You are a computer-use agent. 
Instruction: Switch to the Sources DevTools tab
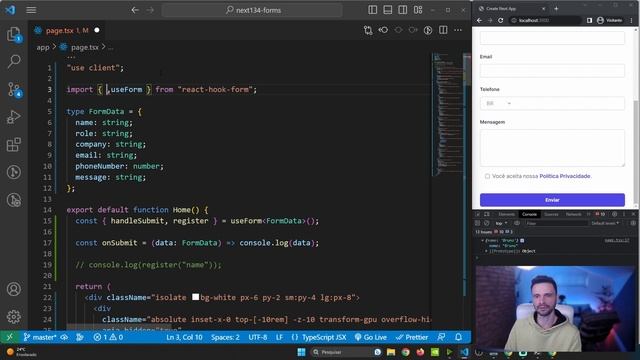551,214
